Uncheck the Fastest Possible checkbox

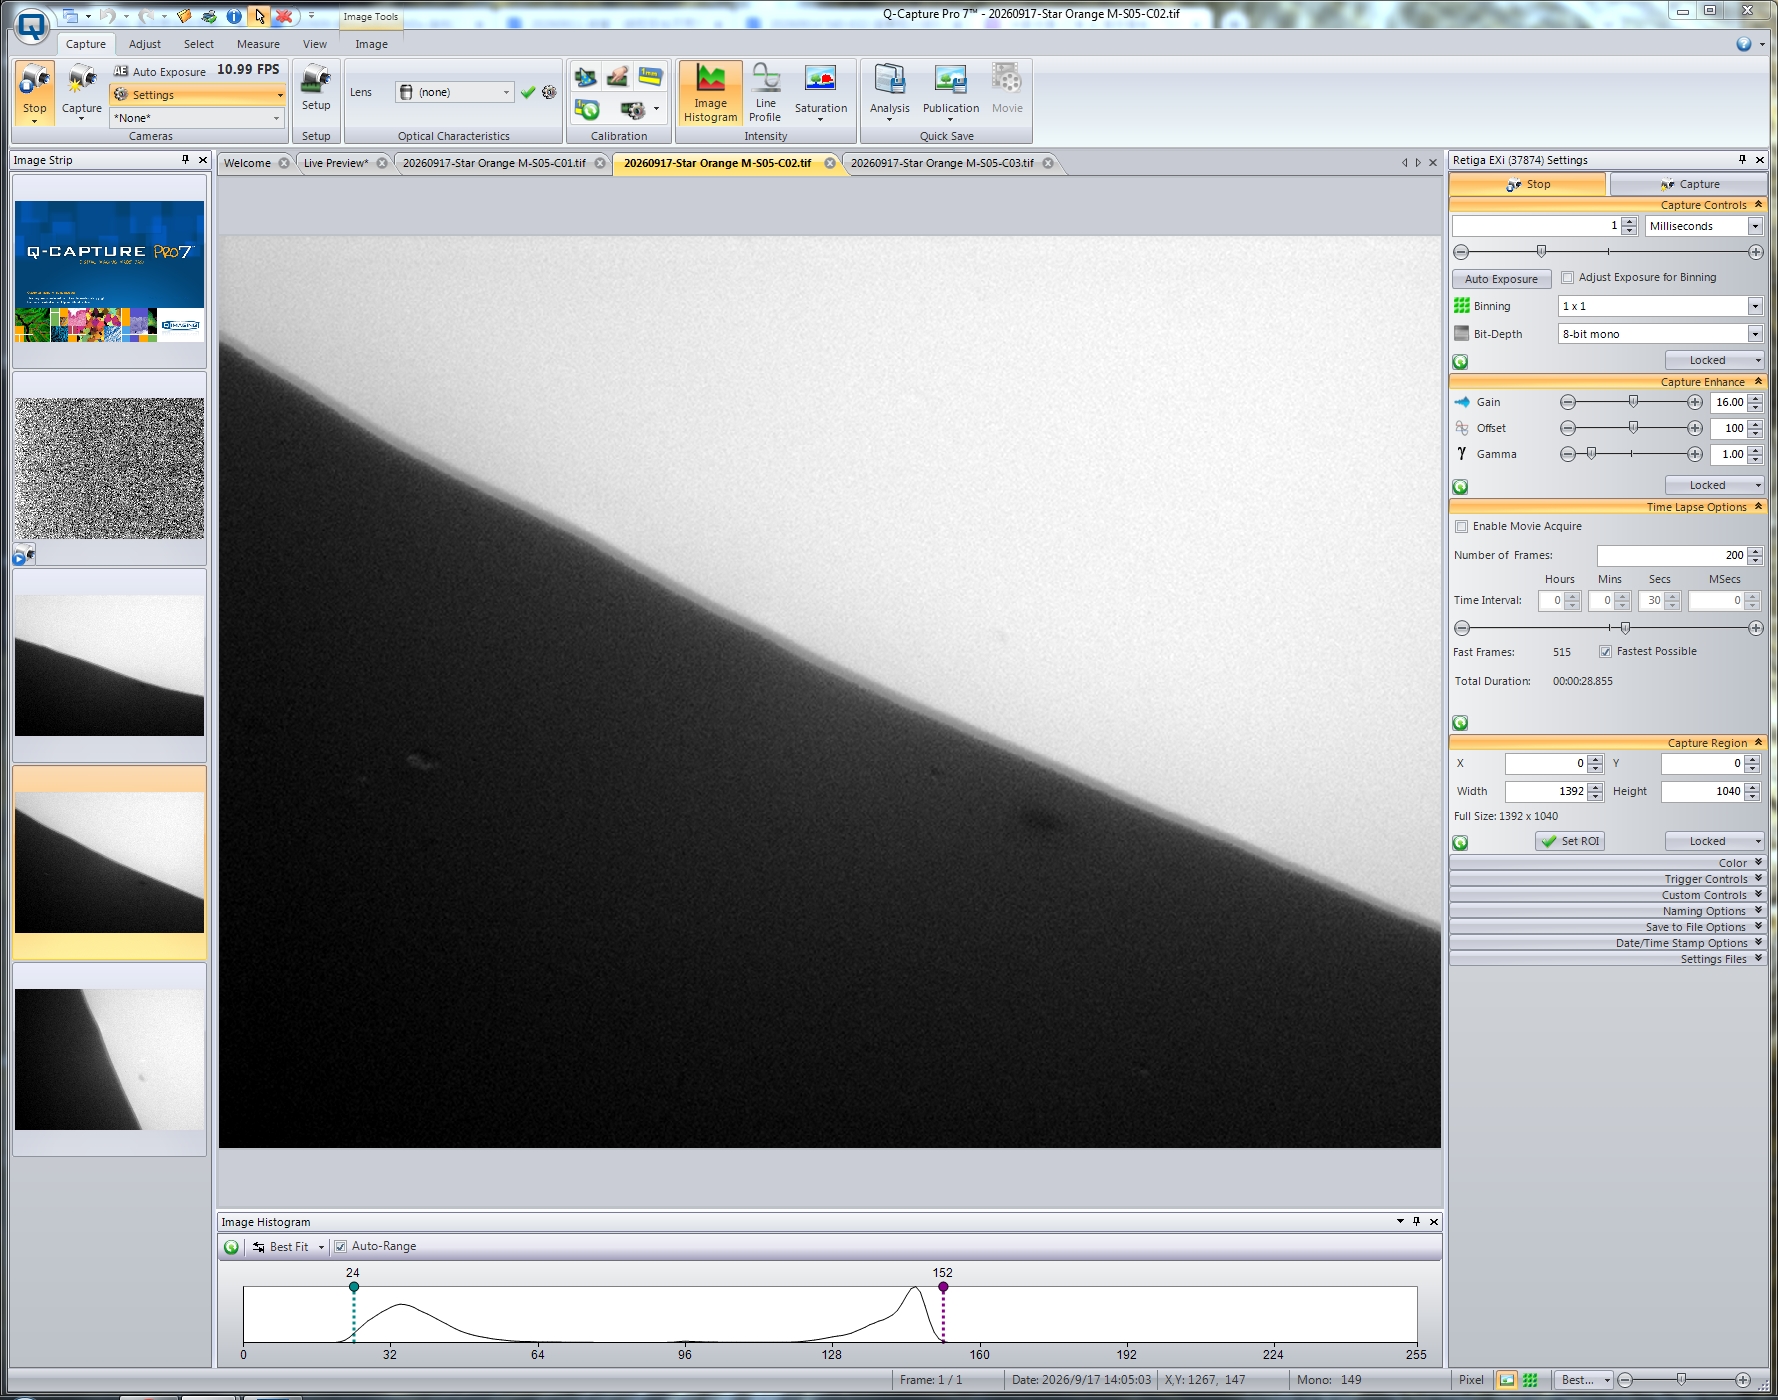pyautogui.click(x=1605, y=652)
